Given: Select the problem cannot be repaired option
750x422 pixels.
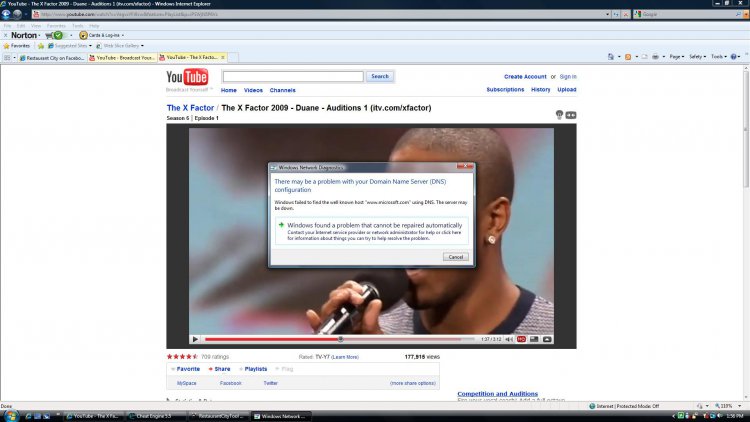Looking at the screenshot, I should [372, 231].
